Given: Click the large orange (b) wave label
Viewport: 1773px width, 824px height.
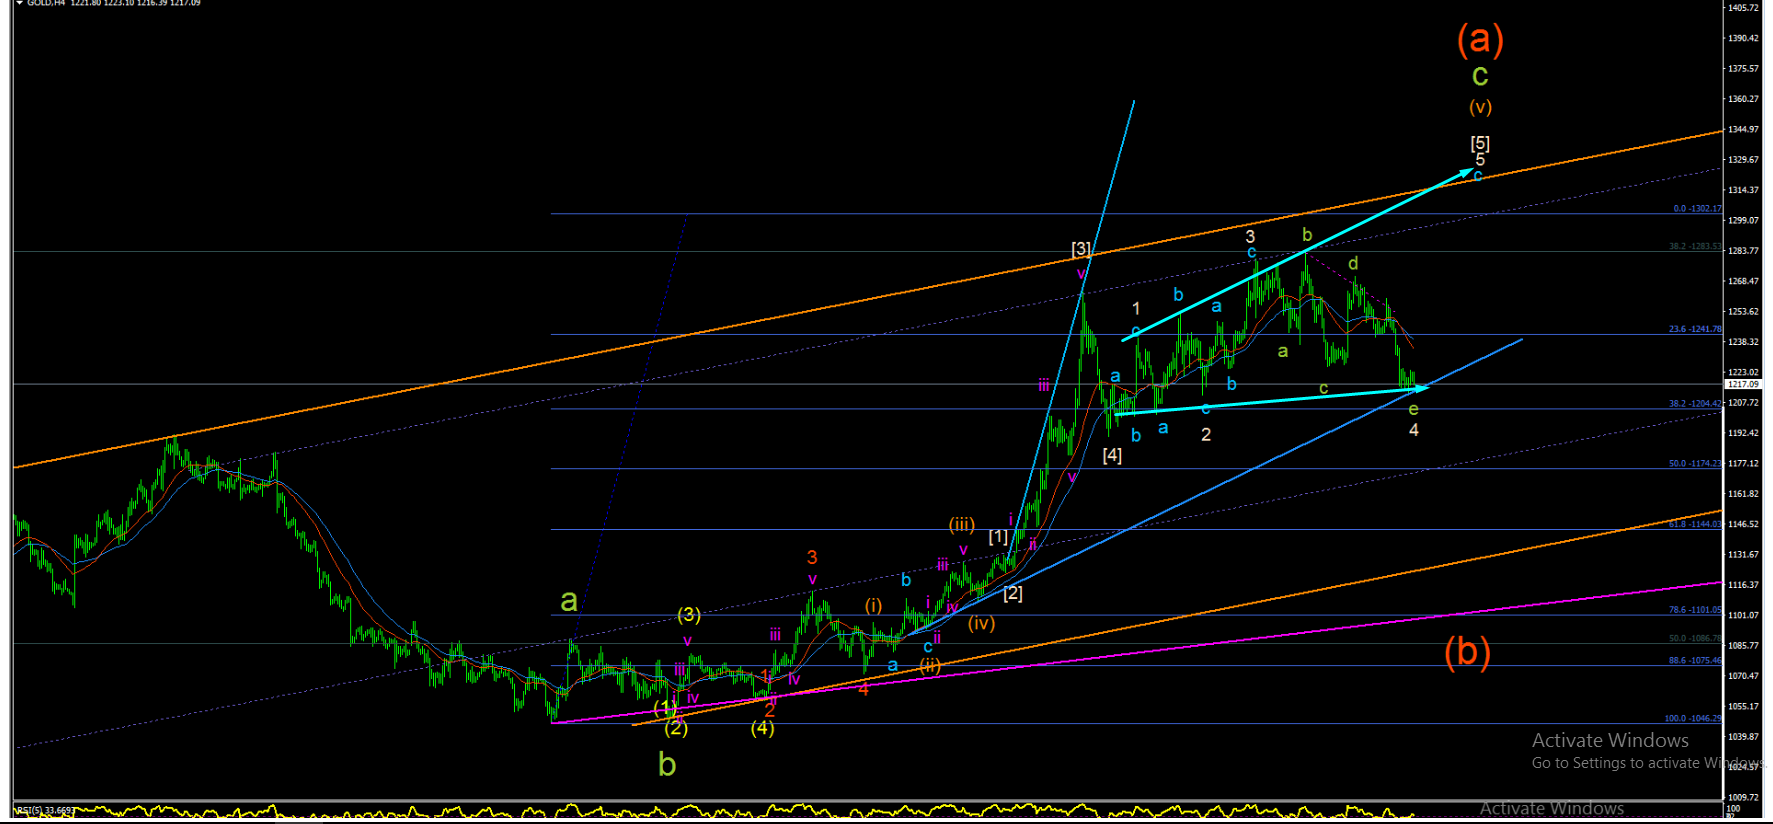Looking at the screenshot, I should [x=1467, y=652].
